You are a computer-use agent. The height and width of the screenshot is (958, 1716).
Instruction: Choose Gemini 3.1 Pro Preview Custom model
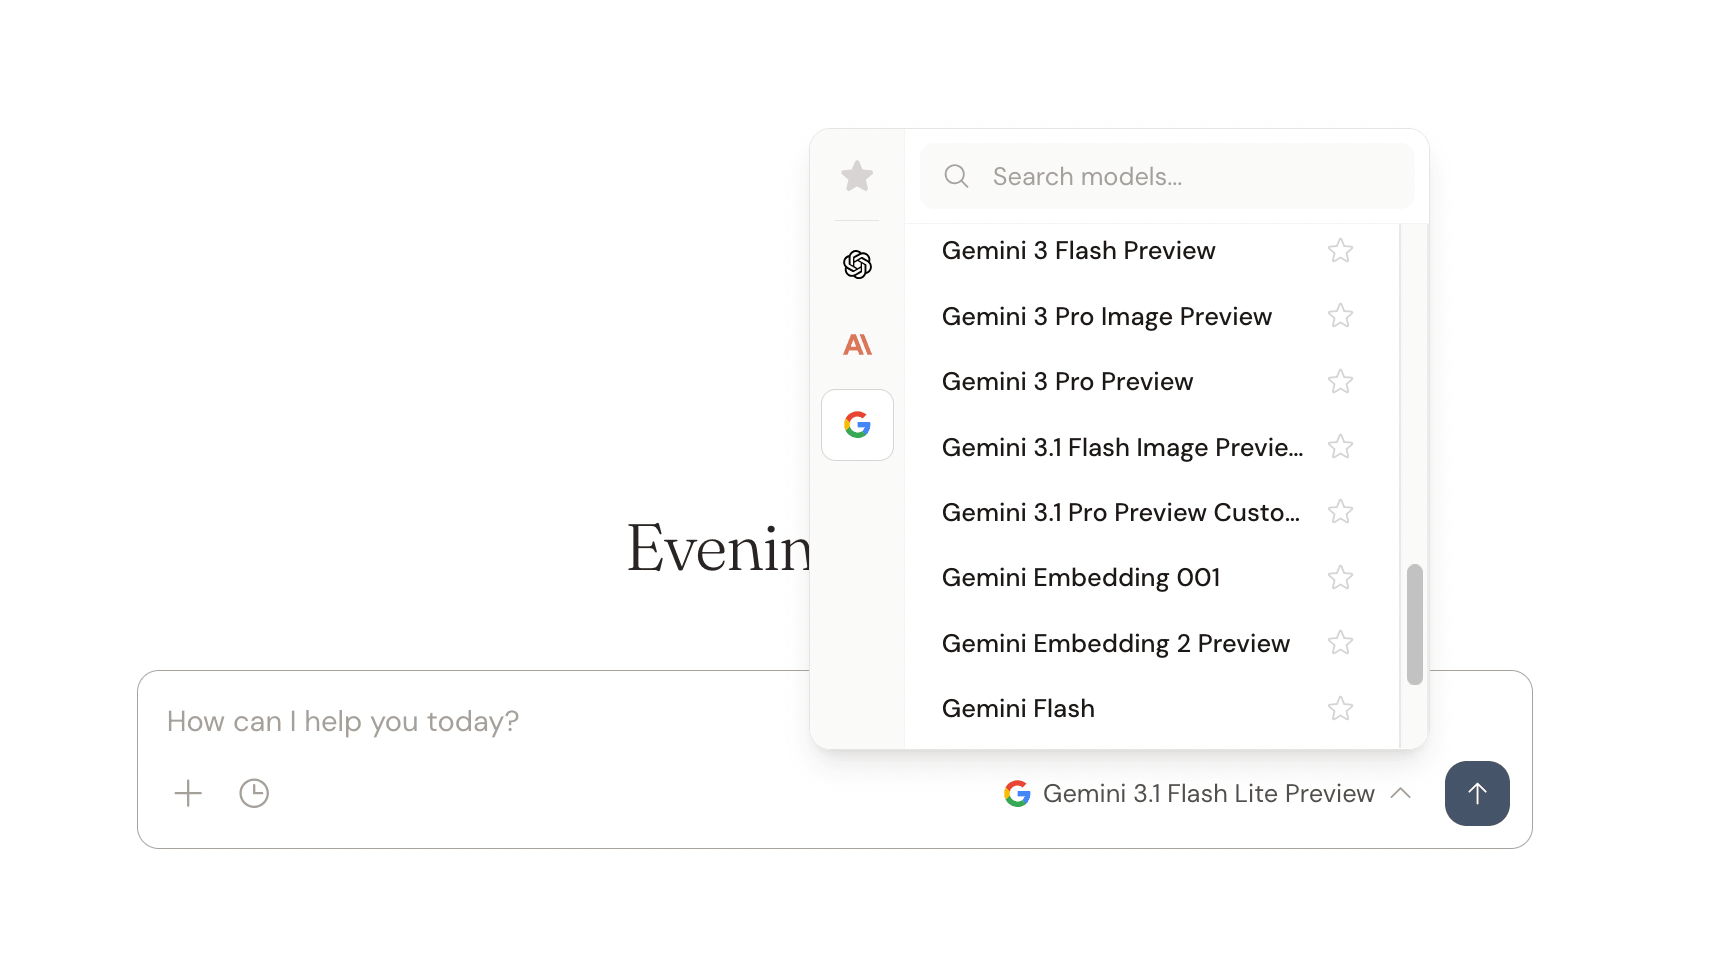click(1120, 513)
